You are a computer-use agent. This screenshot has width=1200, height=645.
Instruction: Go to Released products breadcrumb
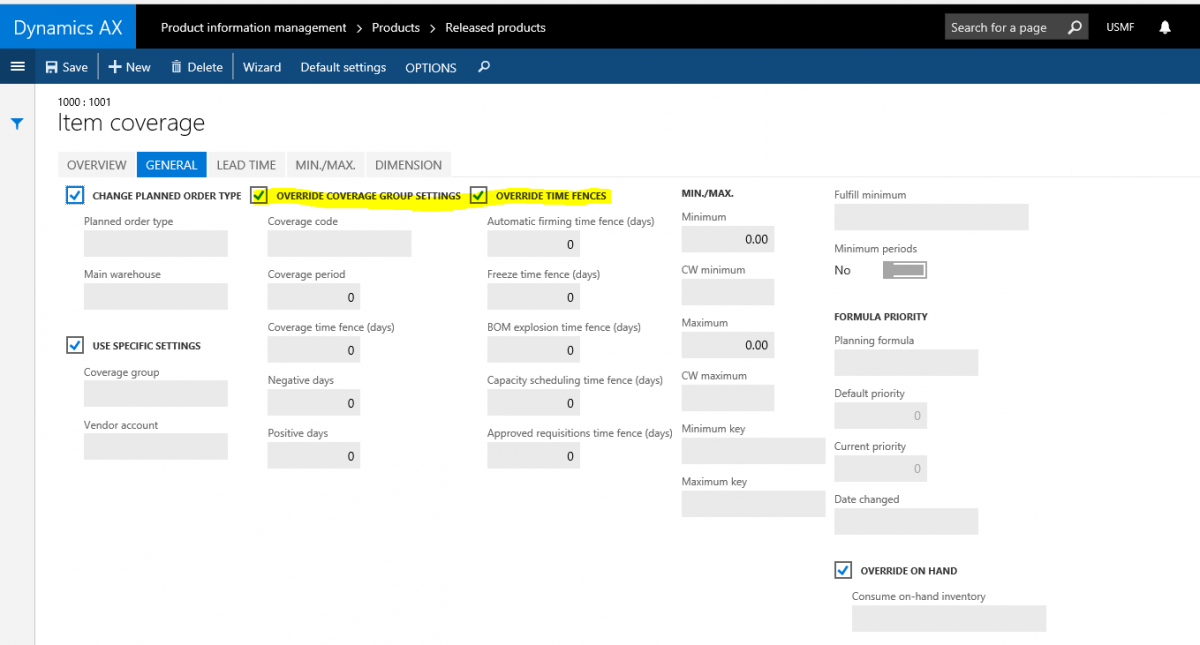tap(495, 28)
